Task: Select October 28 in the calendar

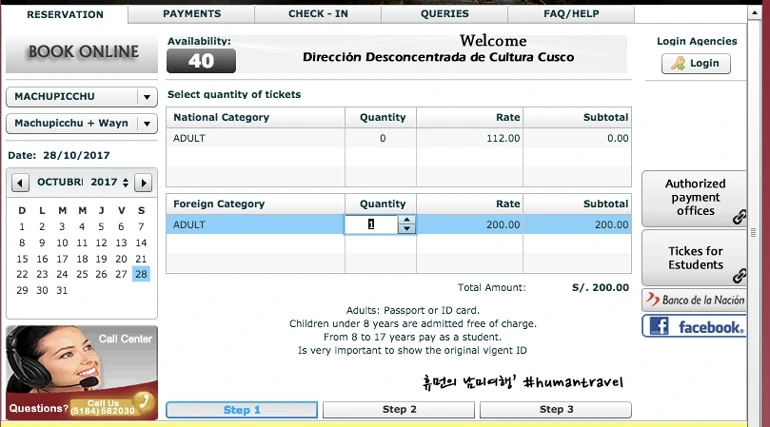Action: (141, 274)
